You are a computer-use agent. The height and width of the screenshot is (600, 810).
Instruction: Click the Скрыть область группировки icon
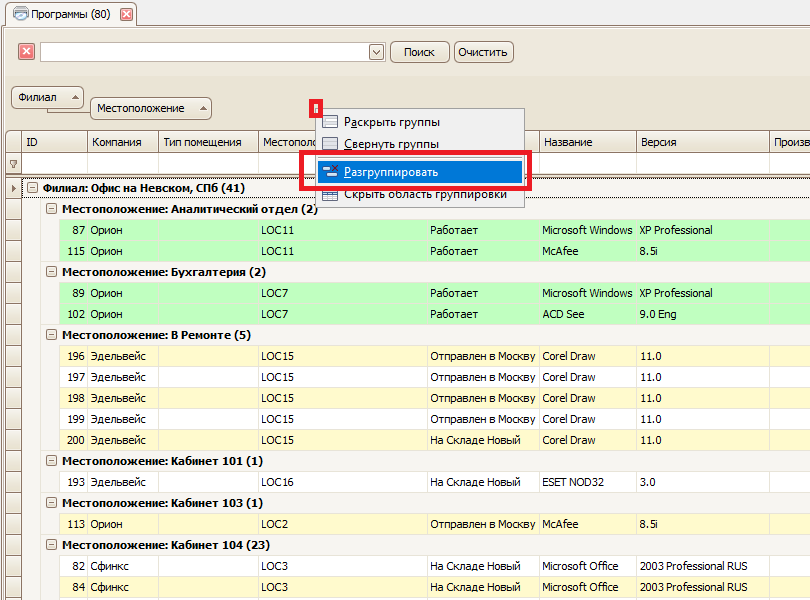[x=330, y=195]
